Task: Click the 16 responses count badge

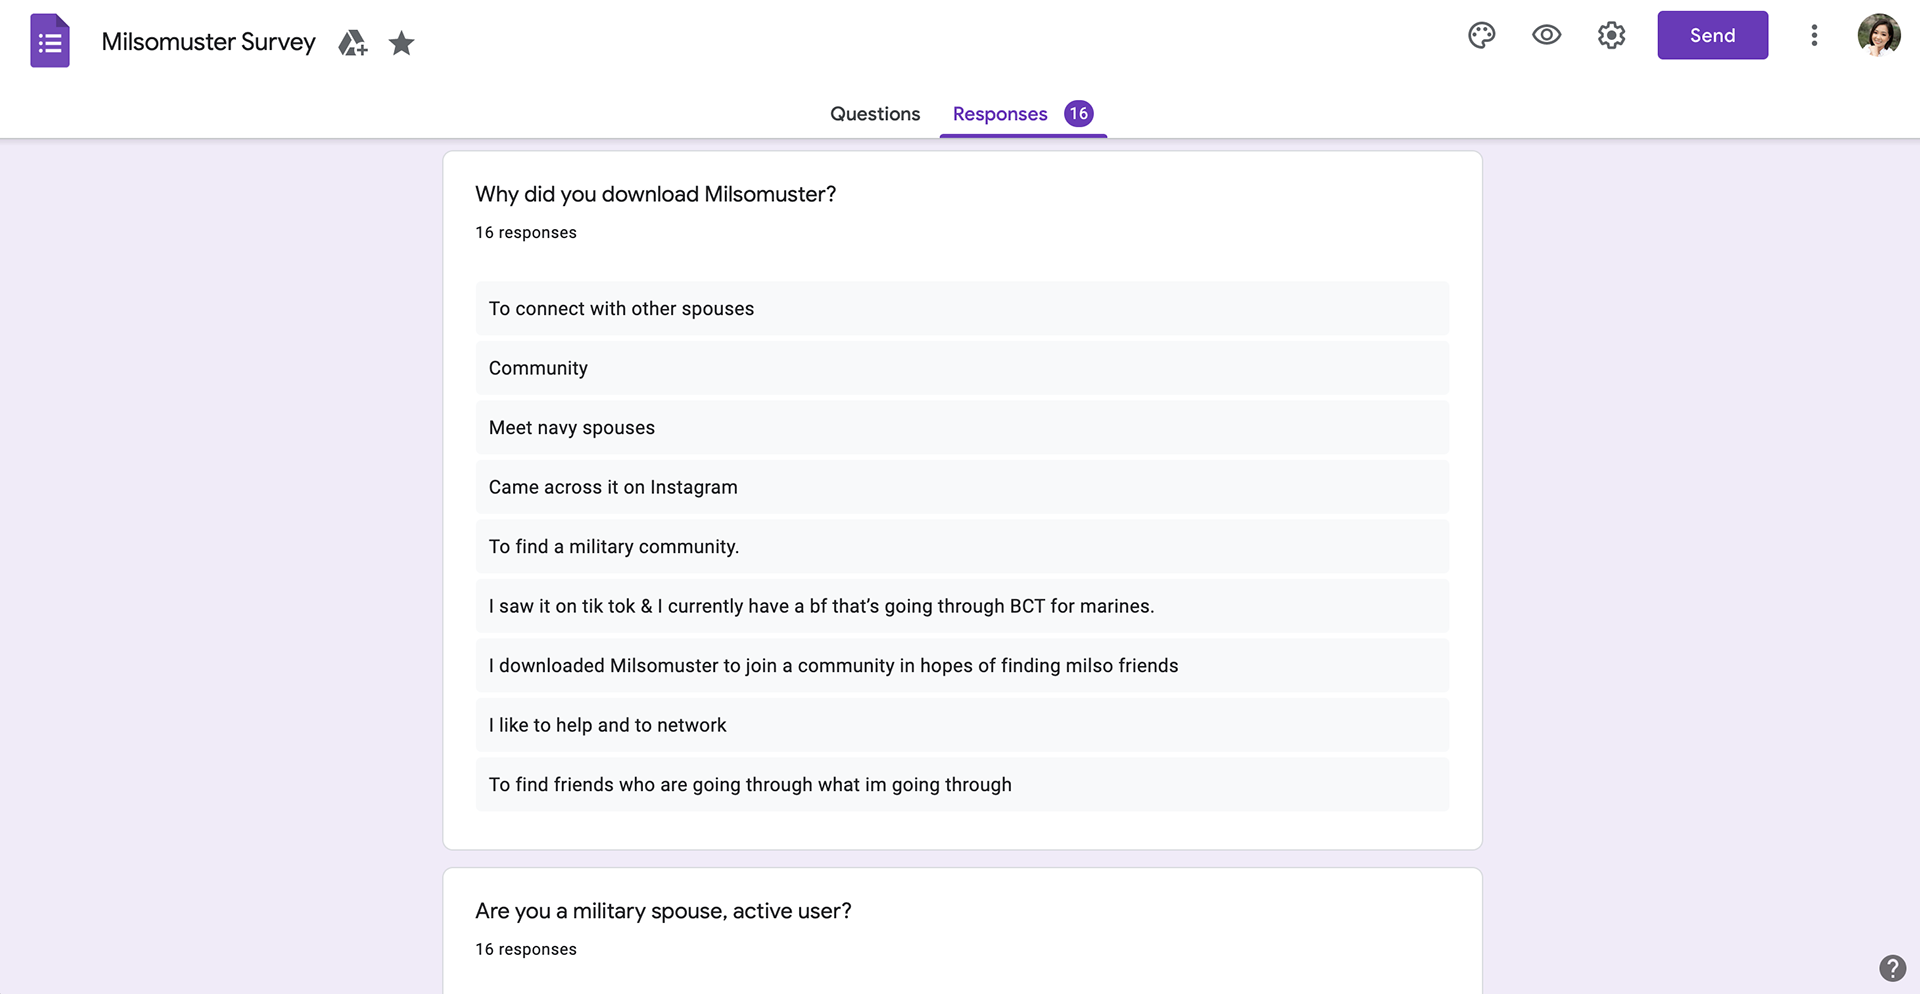Action: [x=1078, y=113]
